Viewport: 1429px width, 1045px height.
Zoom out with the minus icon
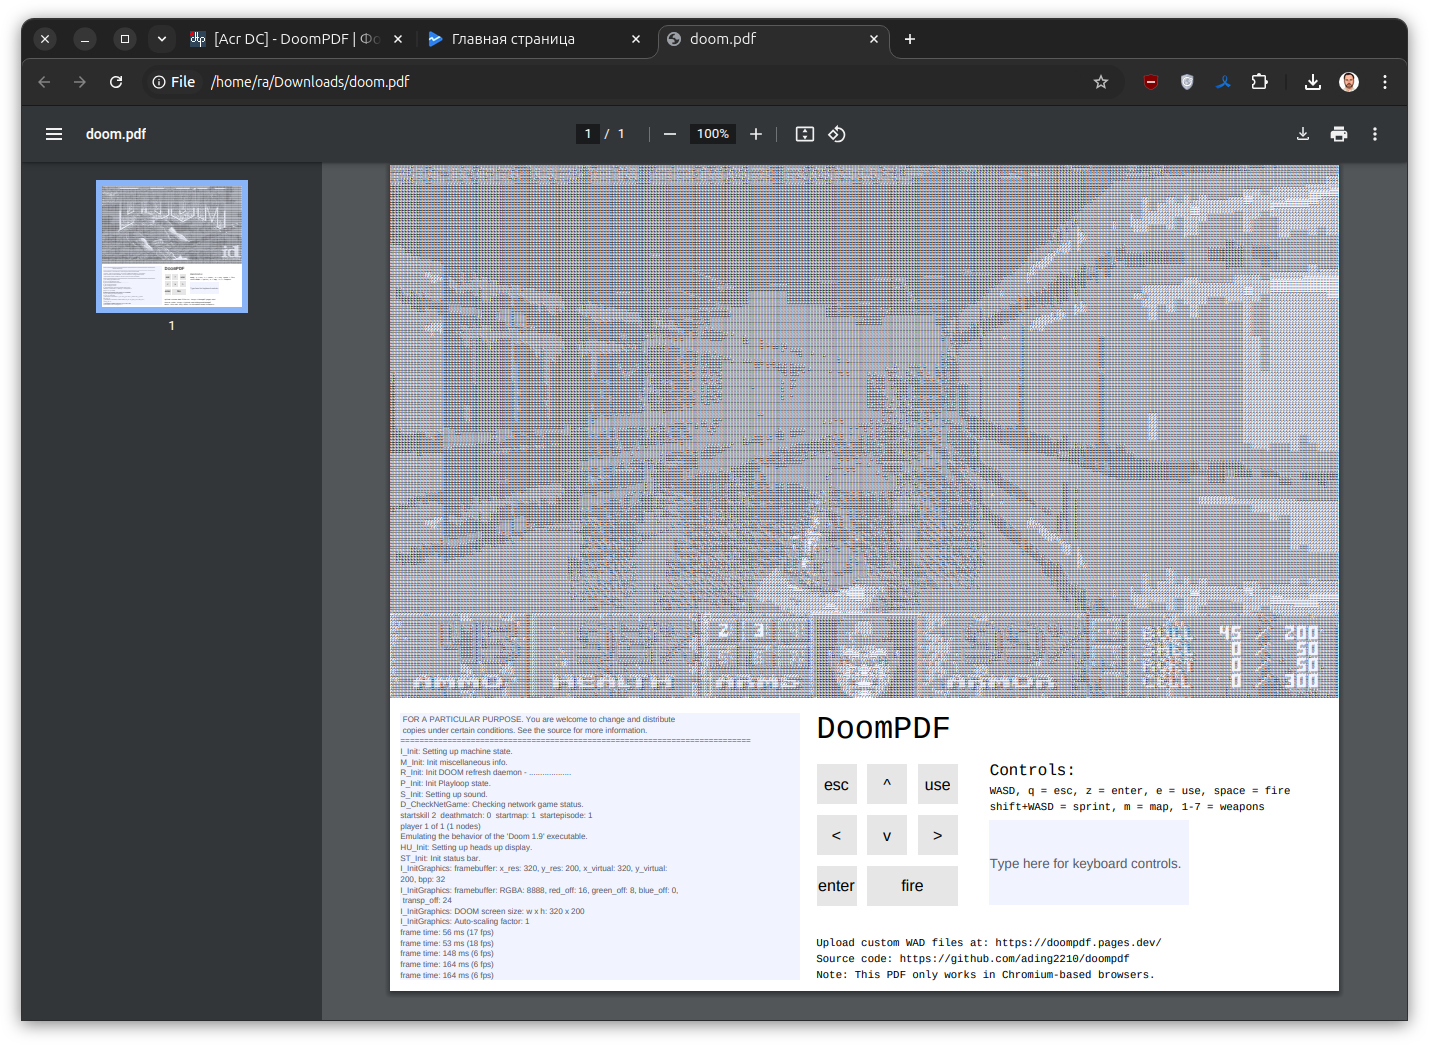point(670,134)
